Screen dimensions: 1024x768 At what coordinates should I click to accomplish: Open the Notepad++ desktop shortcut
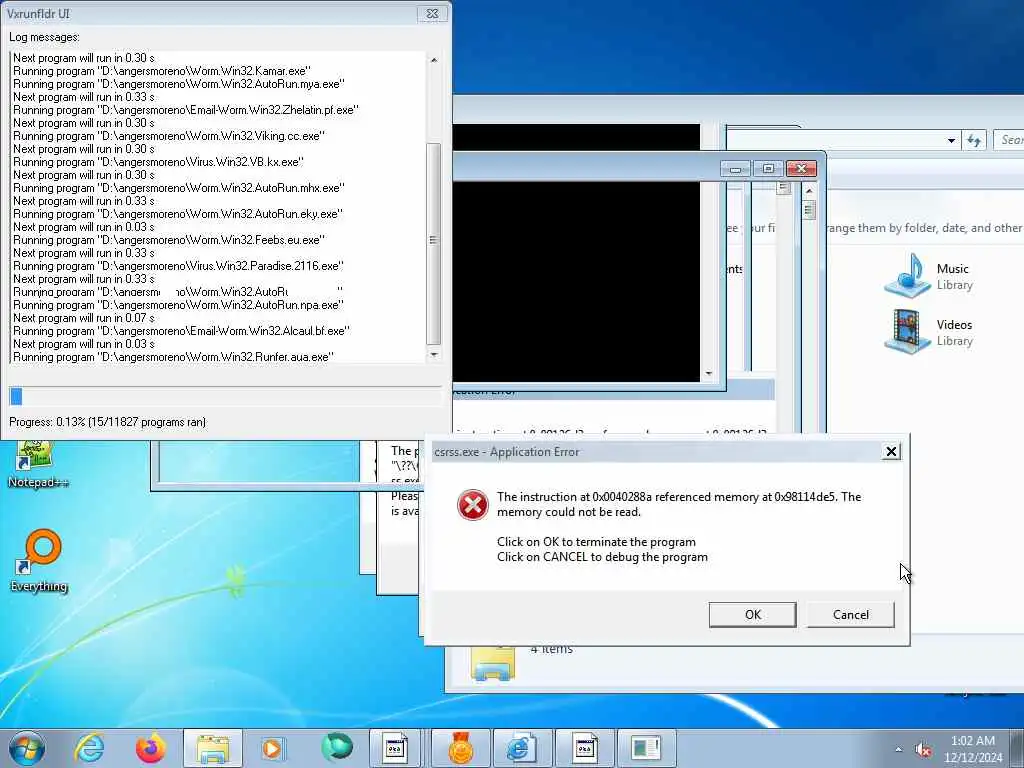[x=38, y=465]
